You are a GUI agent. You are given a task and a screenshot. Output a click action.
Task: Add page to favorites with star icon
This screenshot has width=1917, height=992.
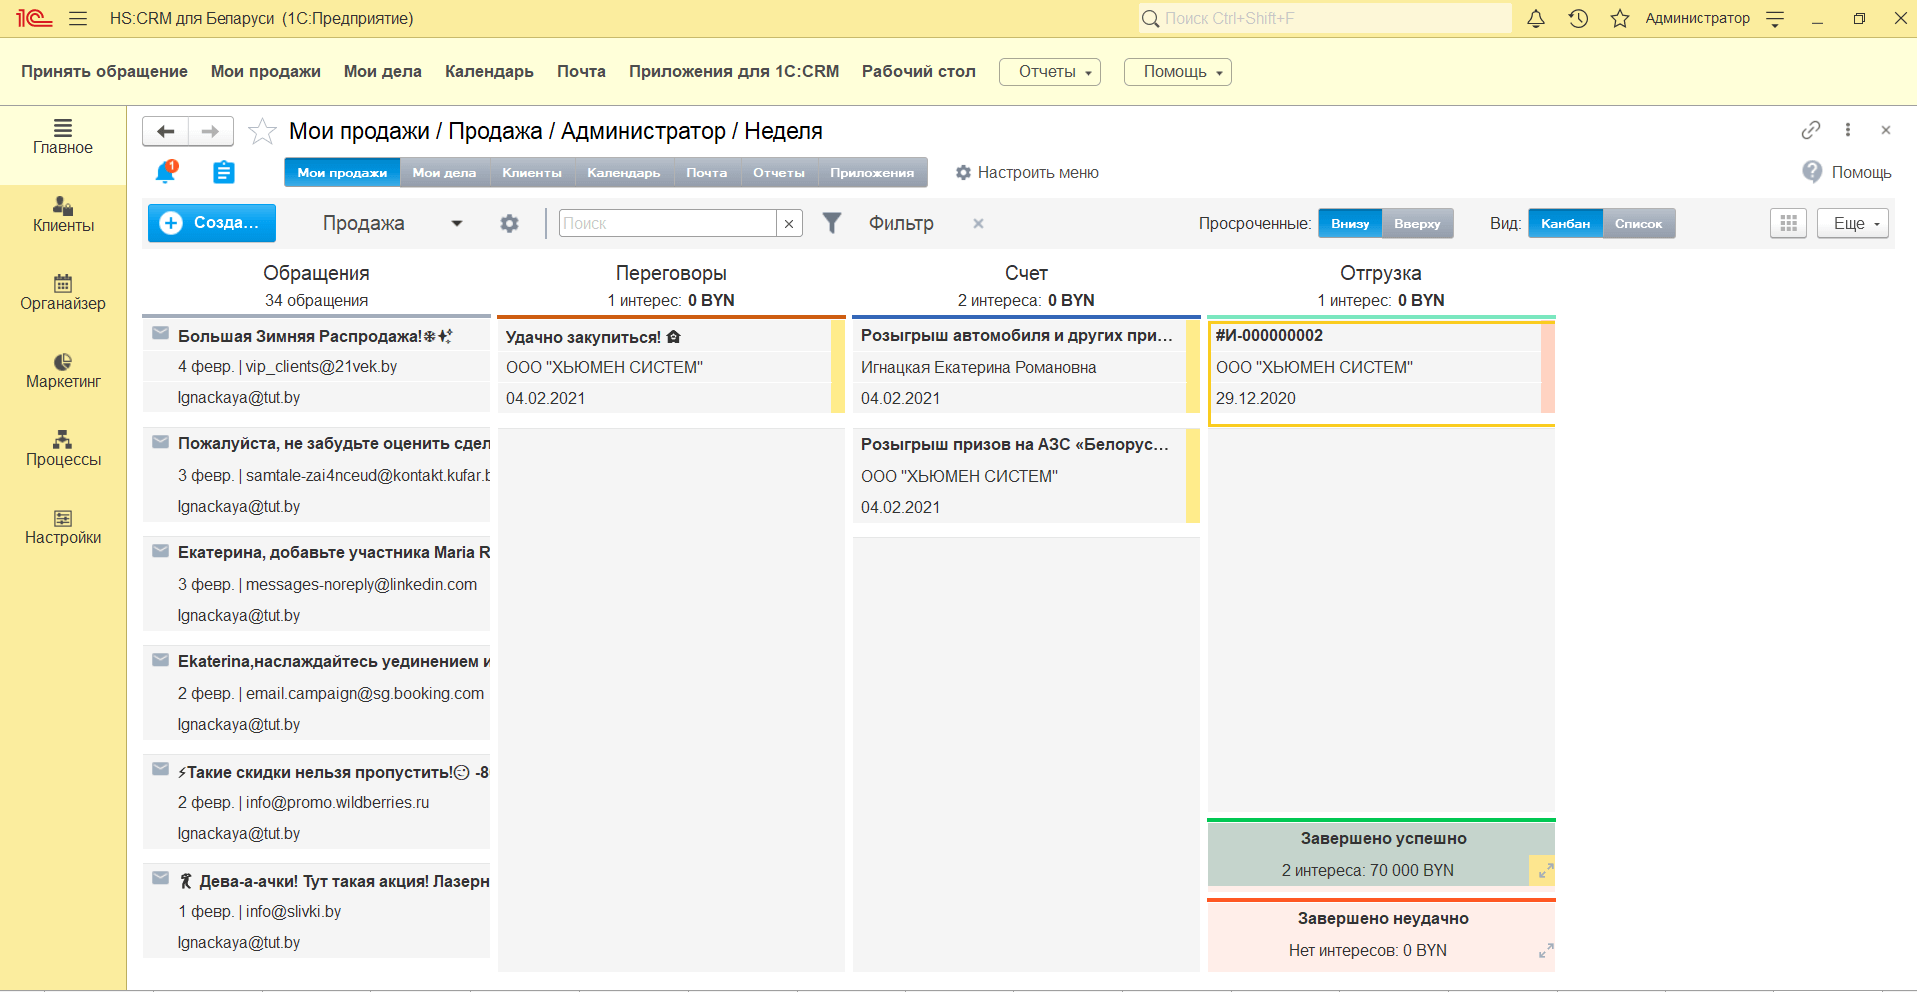262,131
